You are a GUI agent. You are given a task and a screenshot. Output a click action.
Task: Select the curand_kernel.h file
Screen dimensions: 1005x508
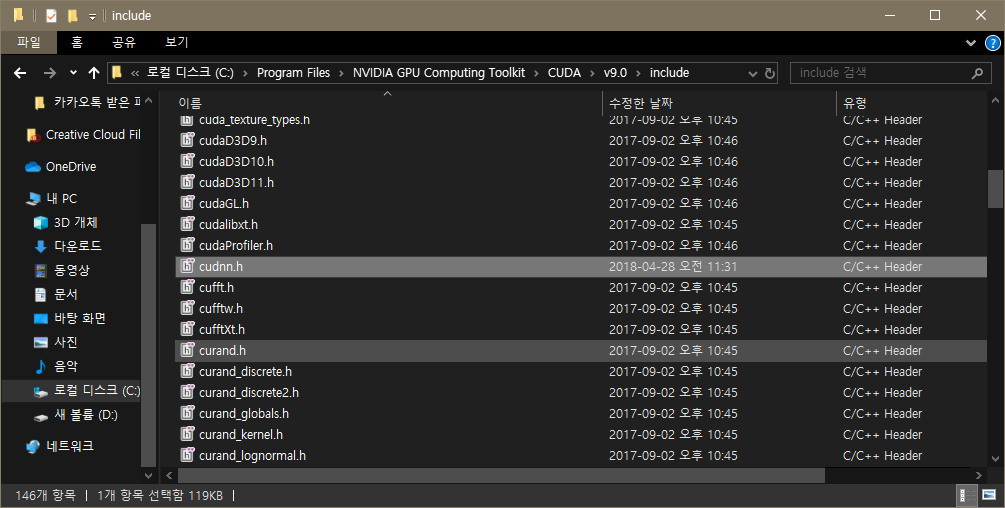click(x=581, y=434)
